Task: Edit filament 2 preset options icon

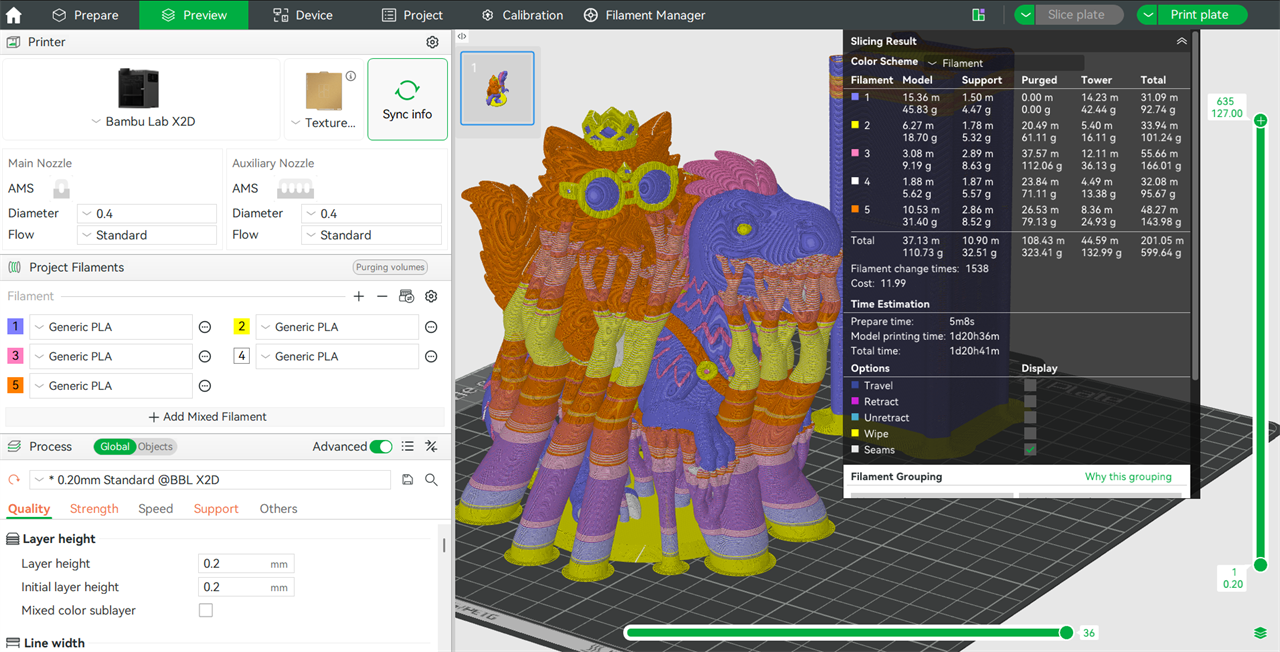Action: (x=431, y=327)
